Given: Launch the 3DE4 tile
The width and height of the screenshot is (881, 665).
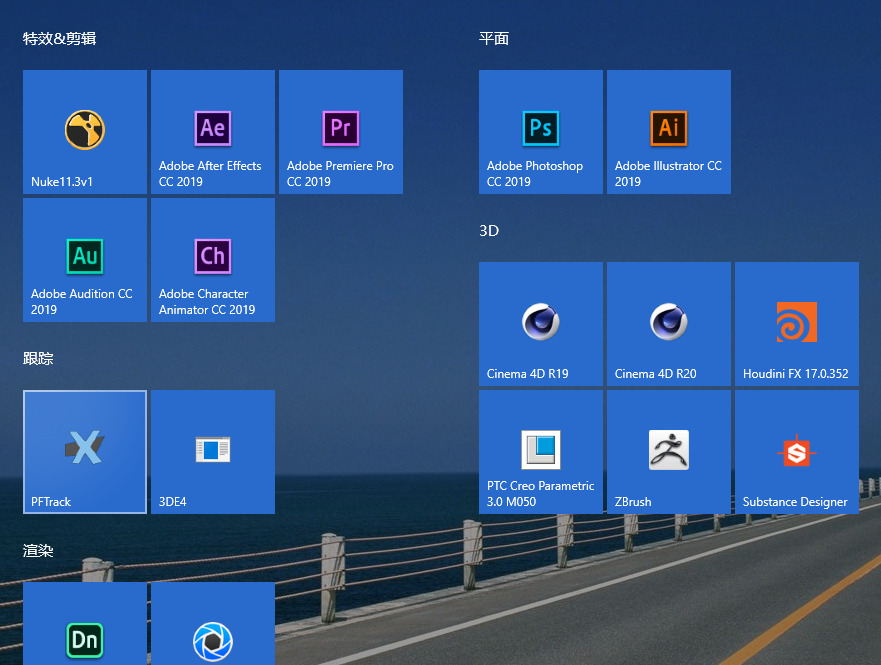Looking at the screenshot, I should (x=213, y=452).
